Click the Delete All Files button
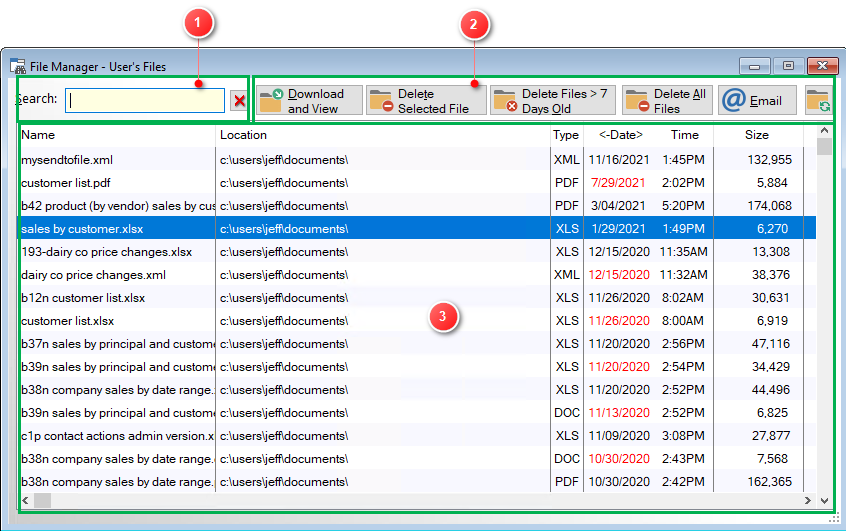Screen dimensions: 846x531 tap(667, 100)
